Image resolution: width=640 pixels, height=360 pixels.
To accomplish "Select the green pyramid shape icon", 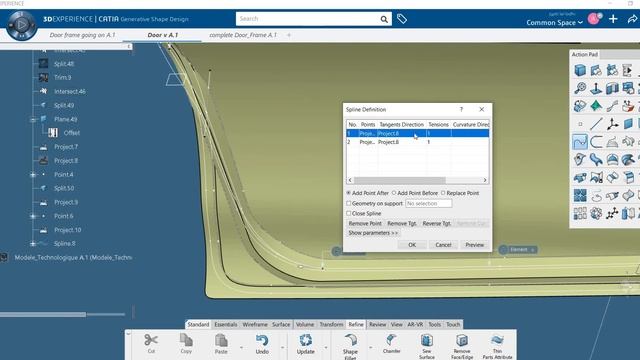I will (596, 106).
